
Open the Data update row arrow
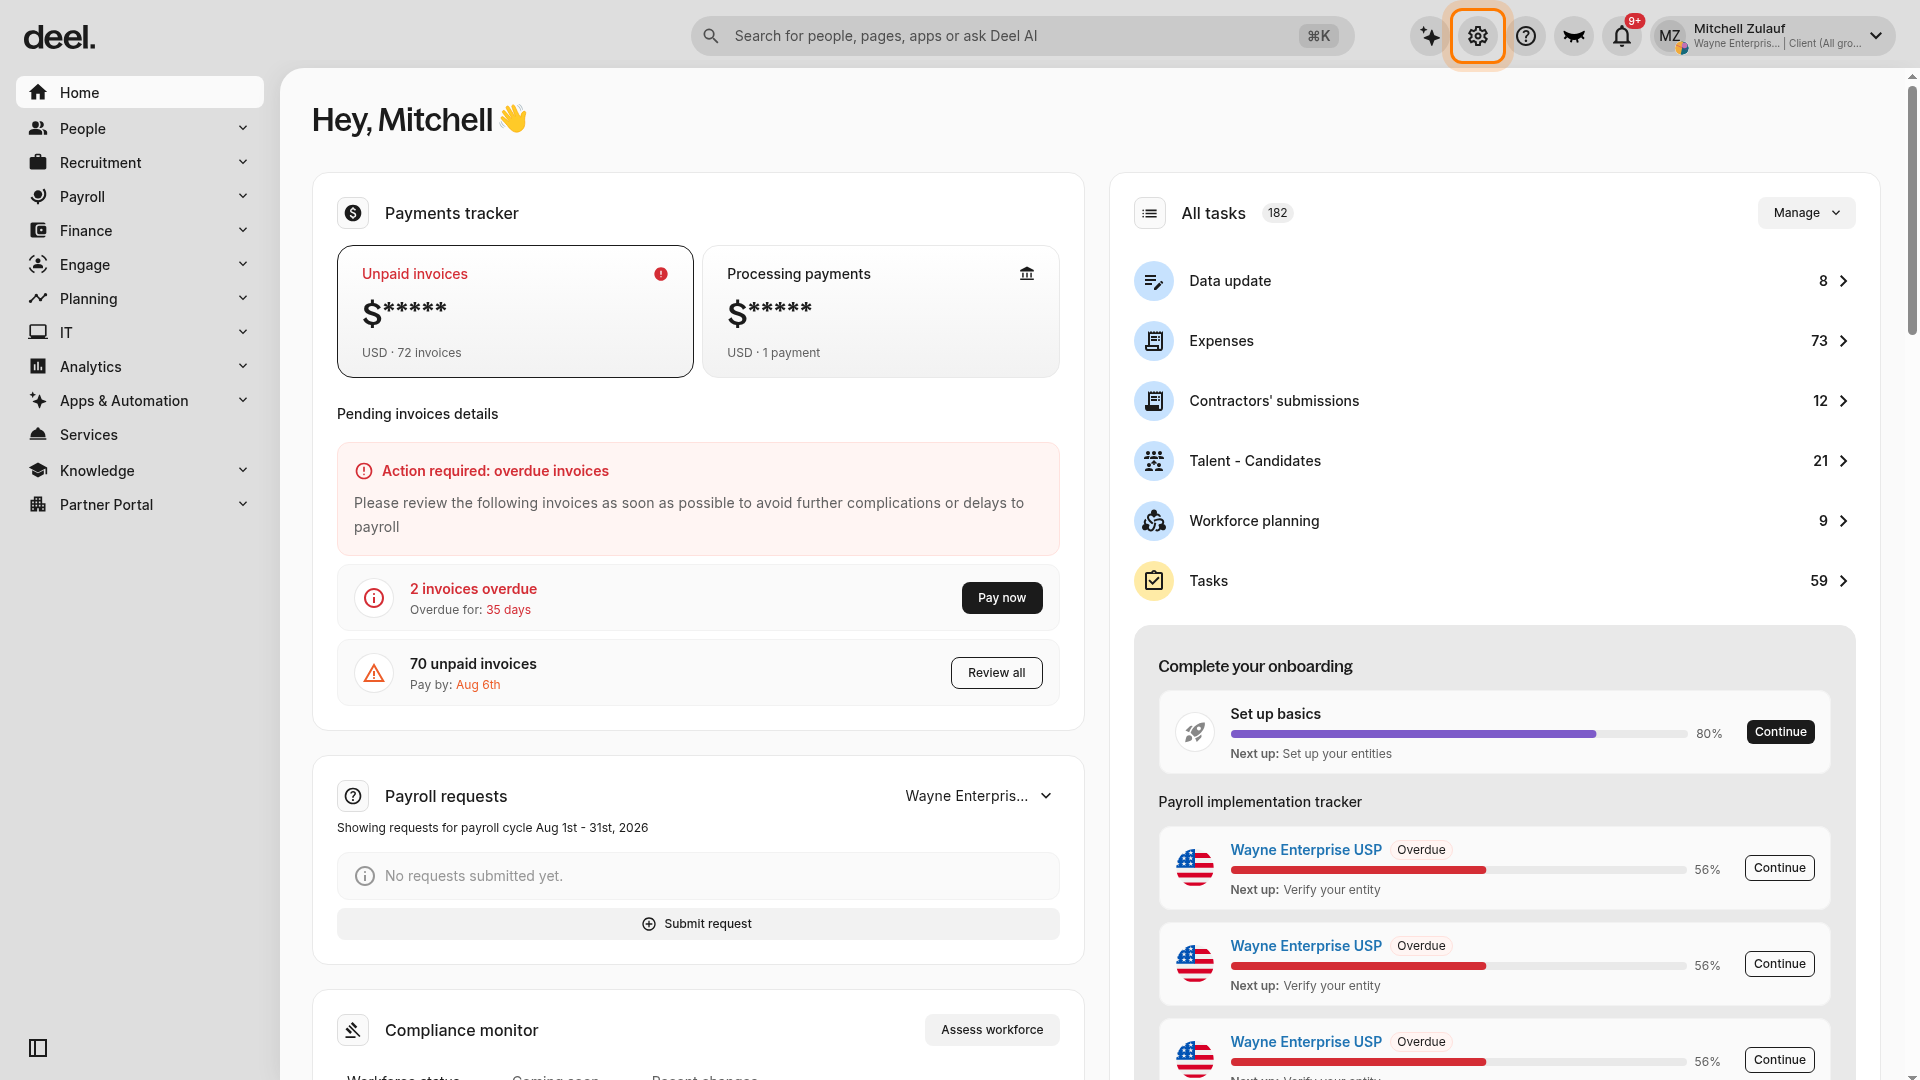(1844, 281)
